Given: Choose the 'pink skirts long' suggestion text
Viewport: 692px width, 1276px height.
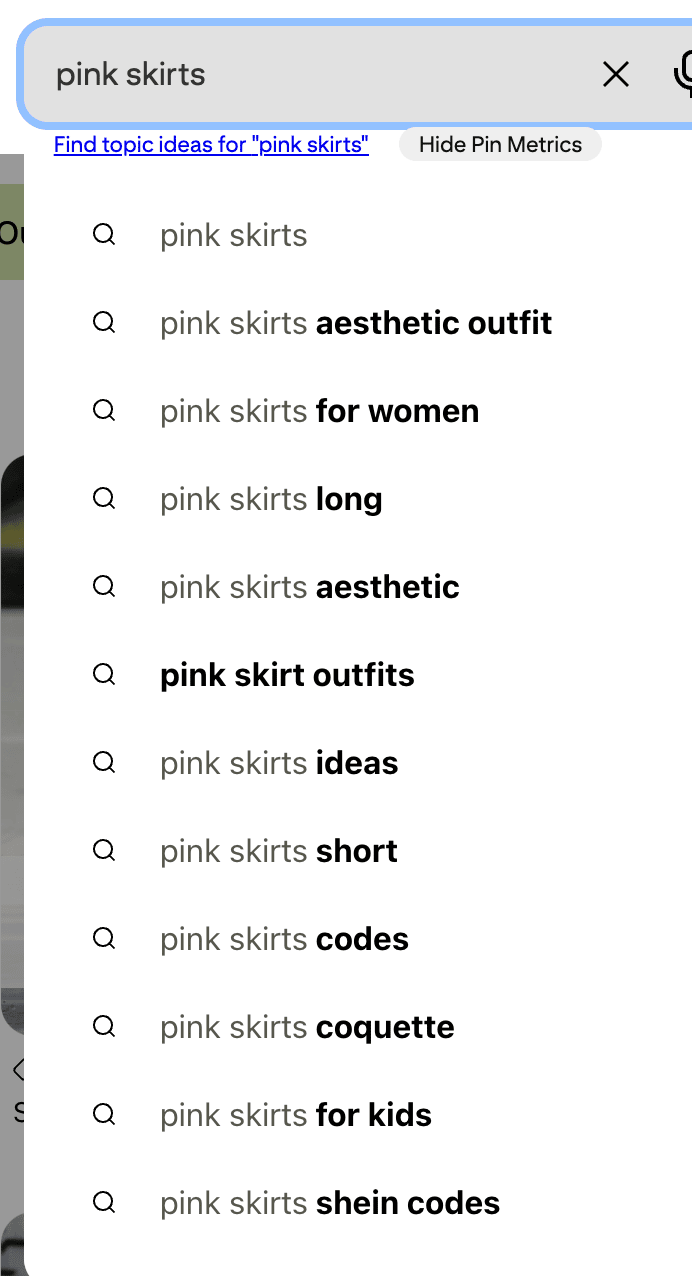Looking at the screenshot, I should pos(271,499).
